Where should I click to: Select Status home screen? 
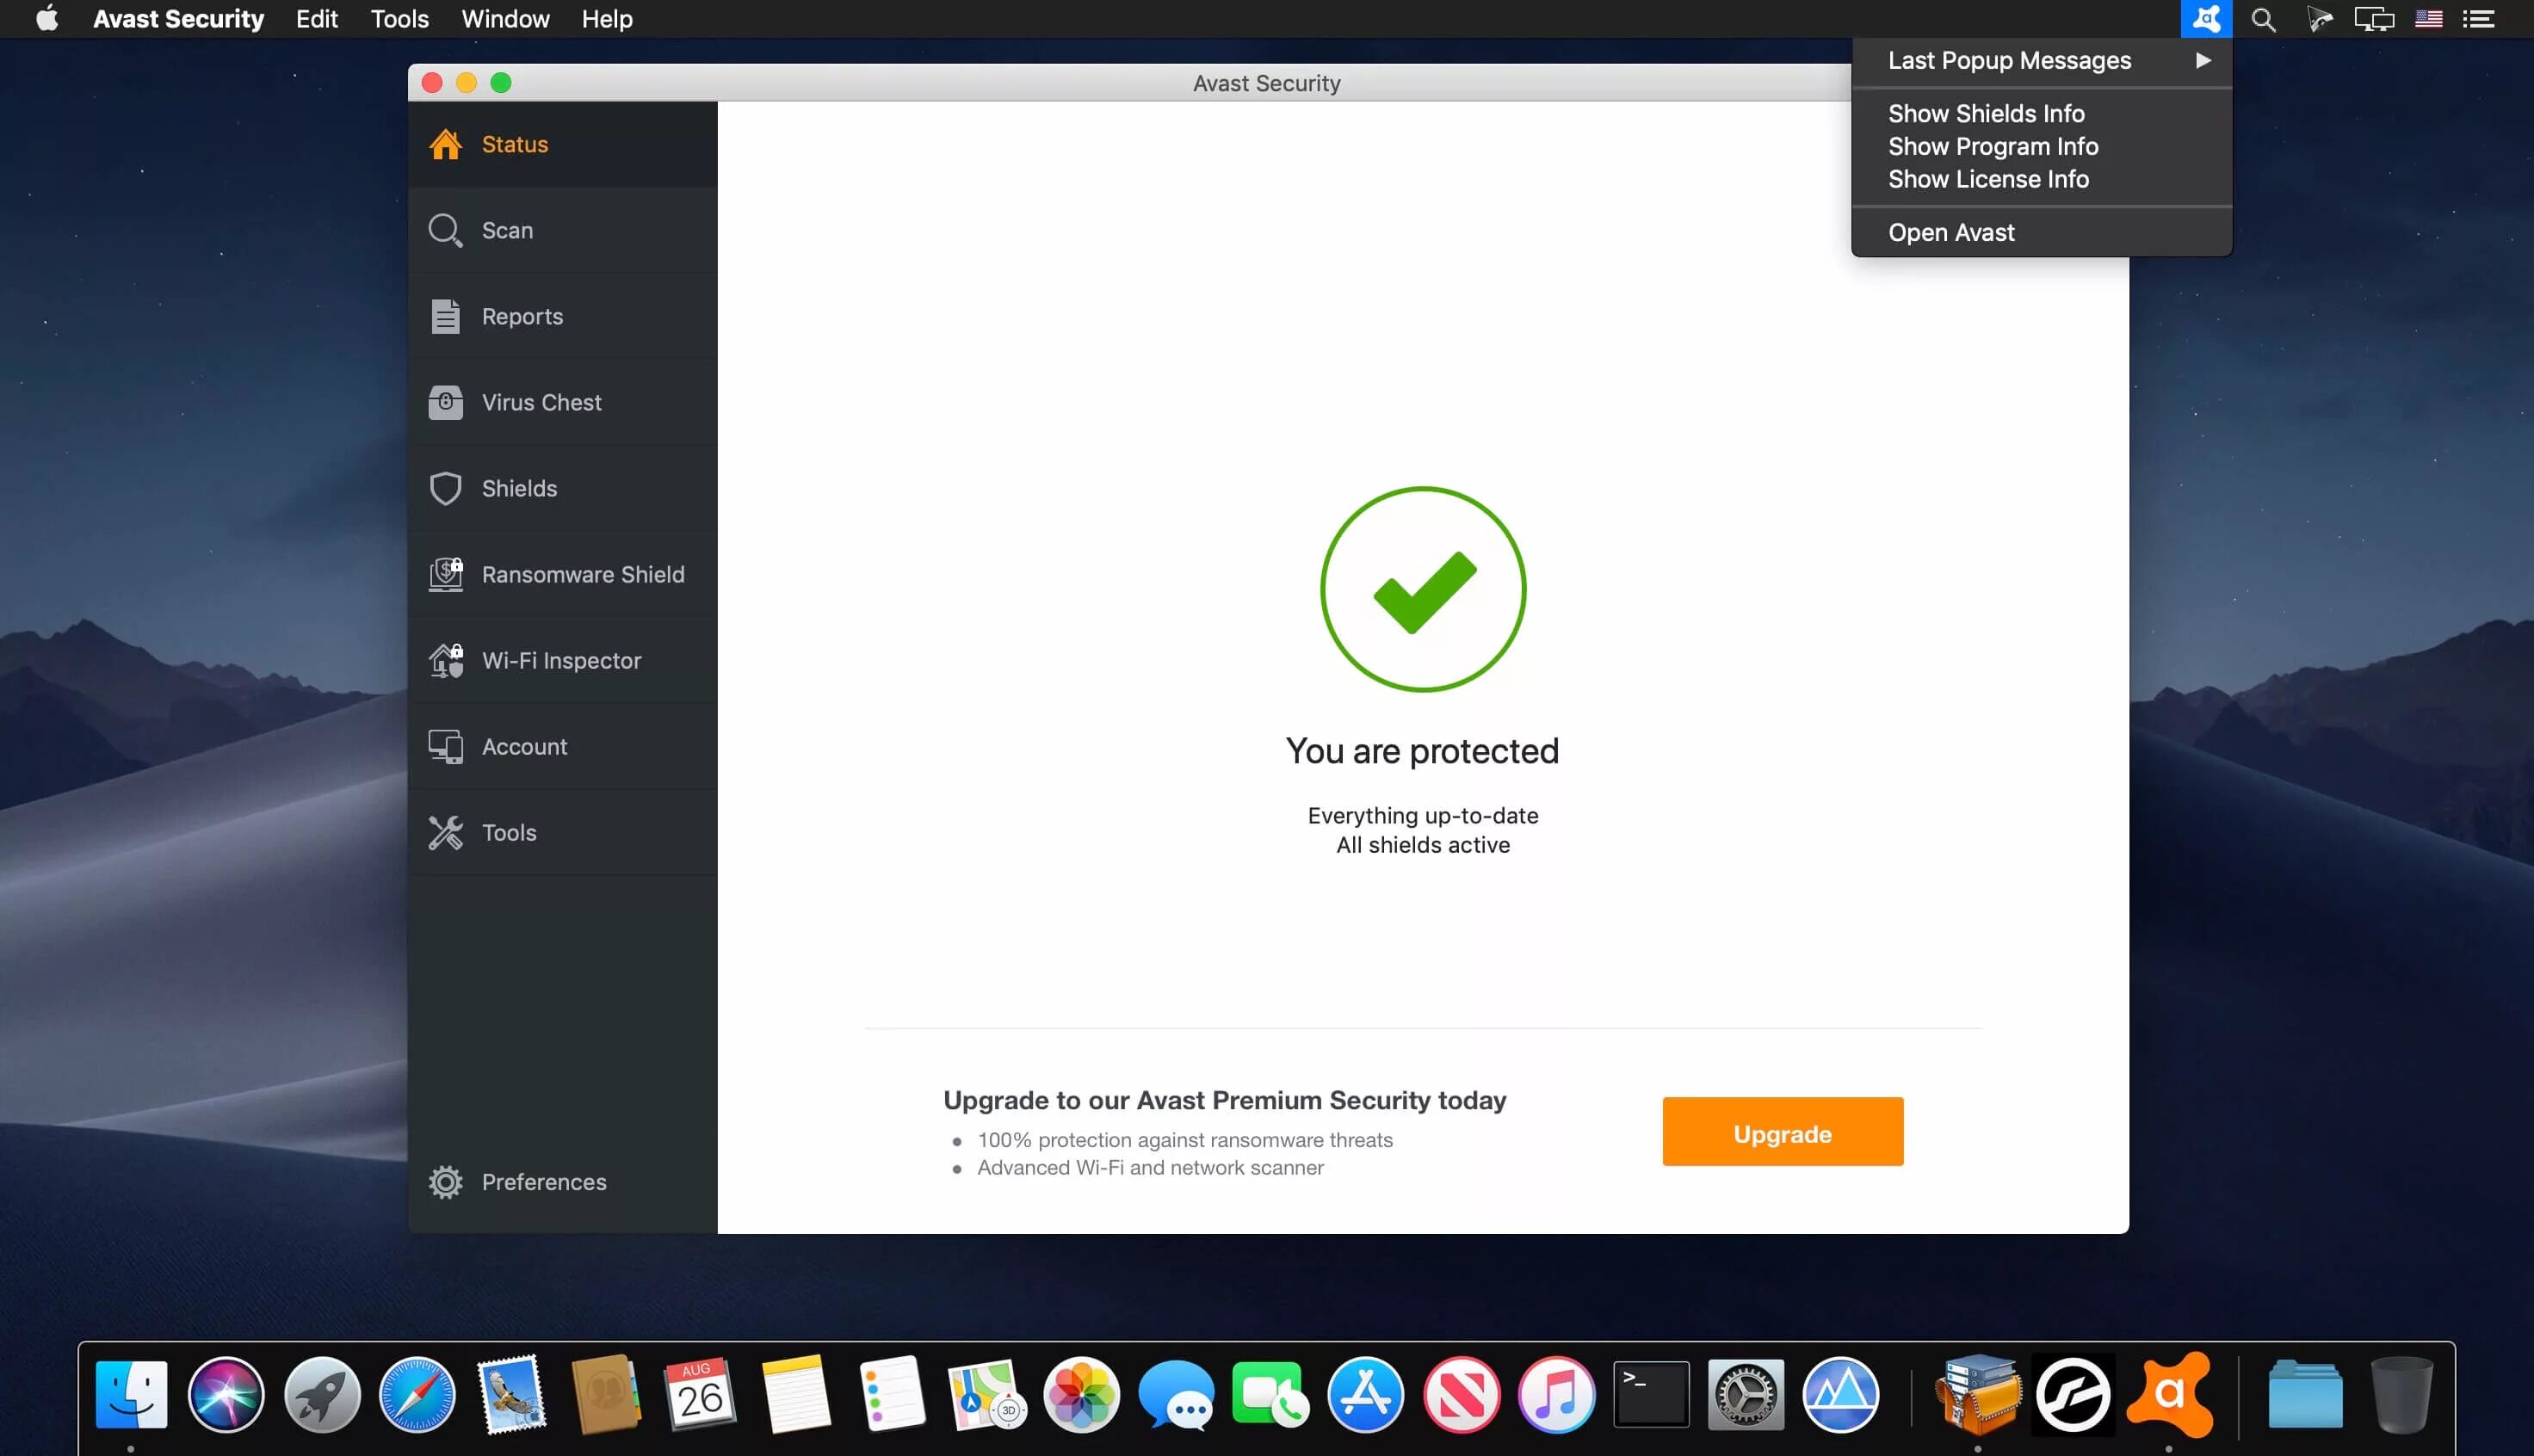pyautogui.click(x=516, y=143)
